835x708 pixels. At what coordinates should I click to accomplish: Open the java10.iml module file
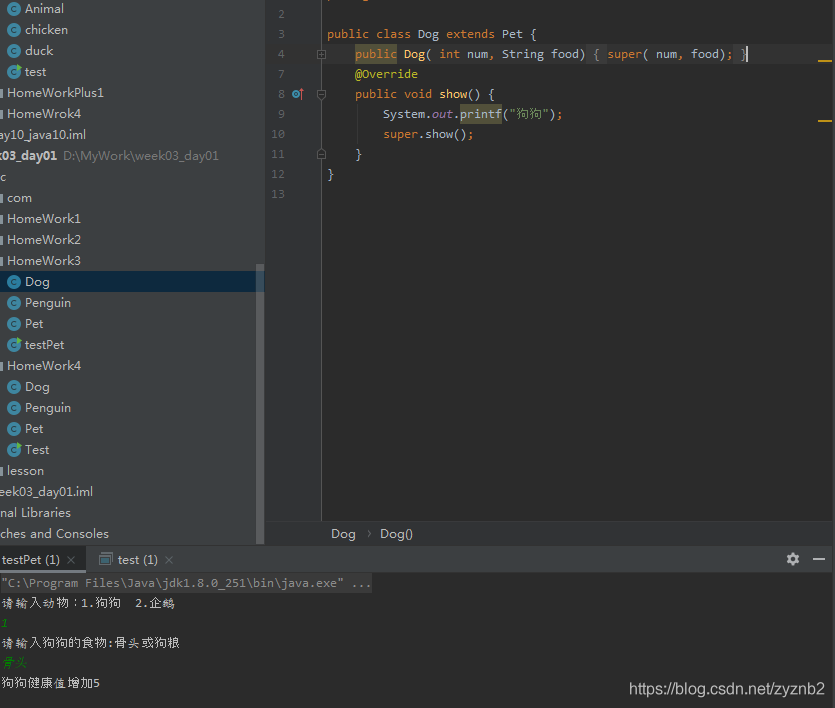[43, 135]
